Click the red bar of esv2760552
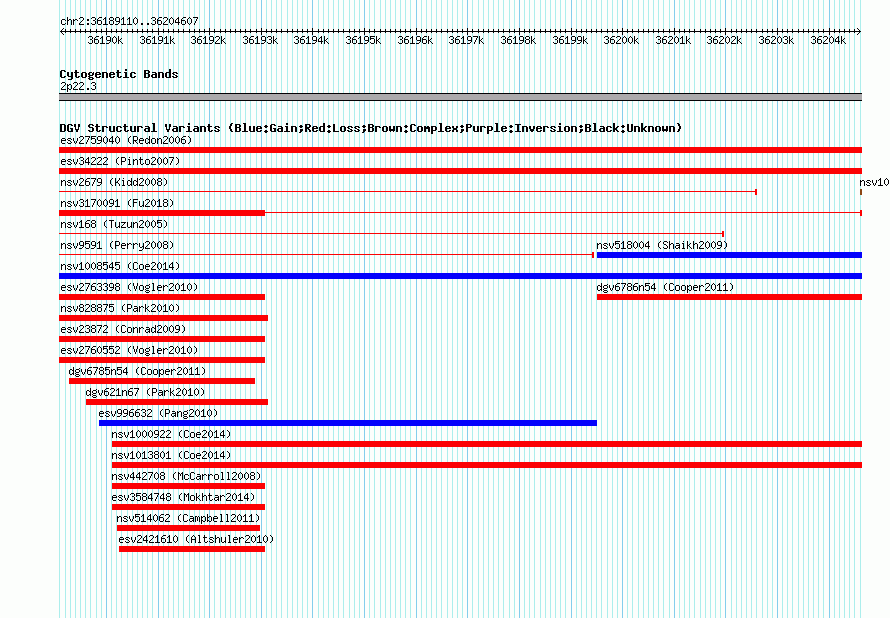Viewport: 890px width, 618px height. point(162,360)
